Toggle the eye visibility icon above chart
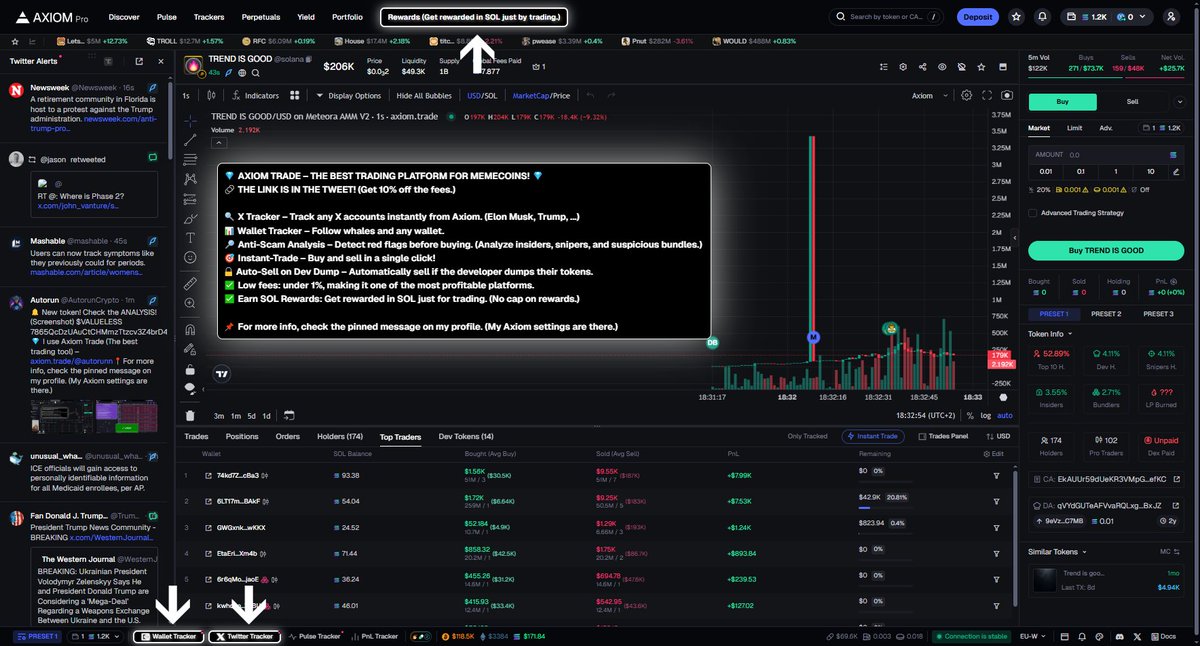Image resolution: width=1200 pixels, height=646 pixels. [x=941, y=67]
